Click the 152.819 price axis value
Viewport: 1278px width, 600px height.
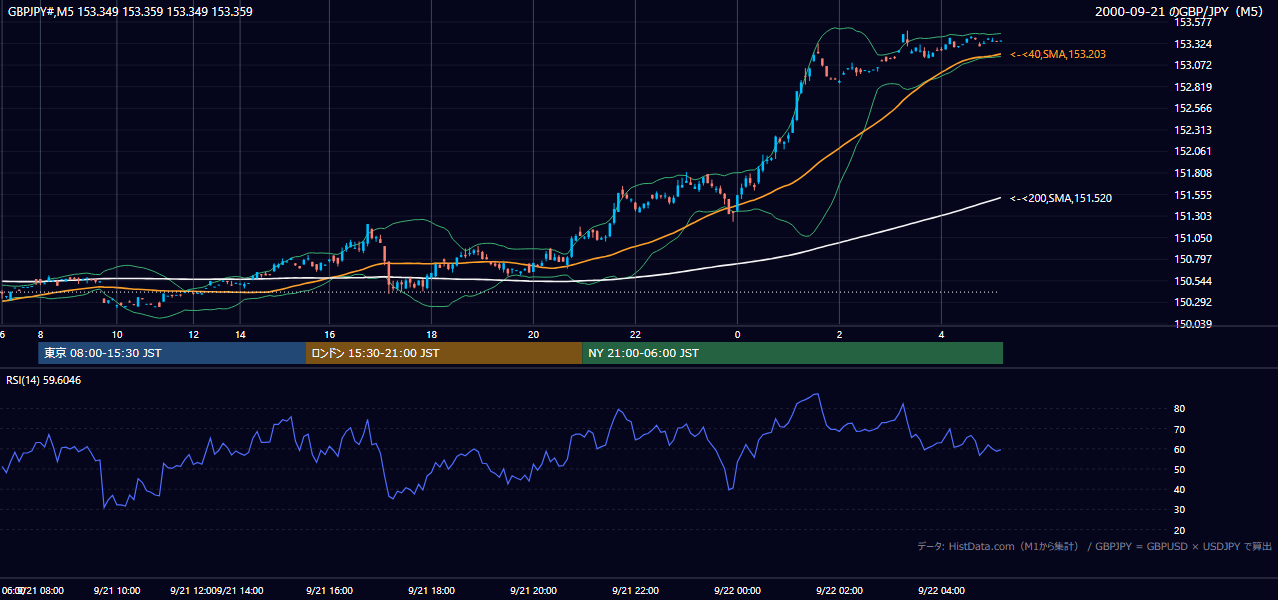tap(1193, 87)
